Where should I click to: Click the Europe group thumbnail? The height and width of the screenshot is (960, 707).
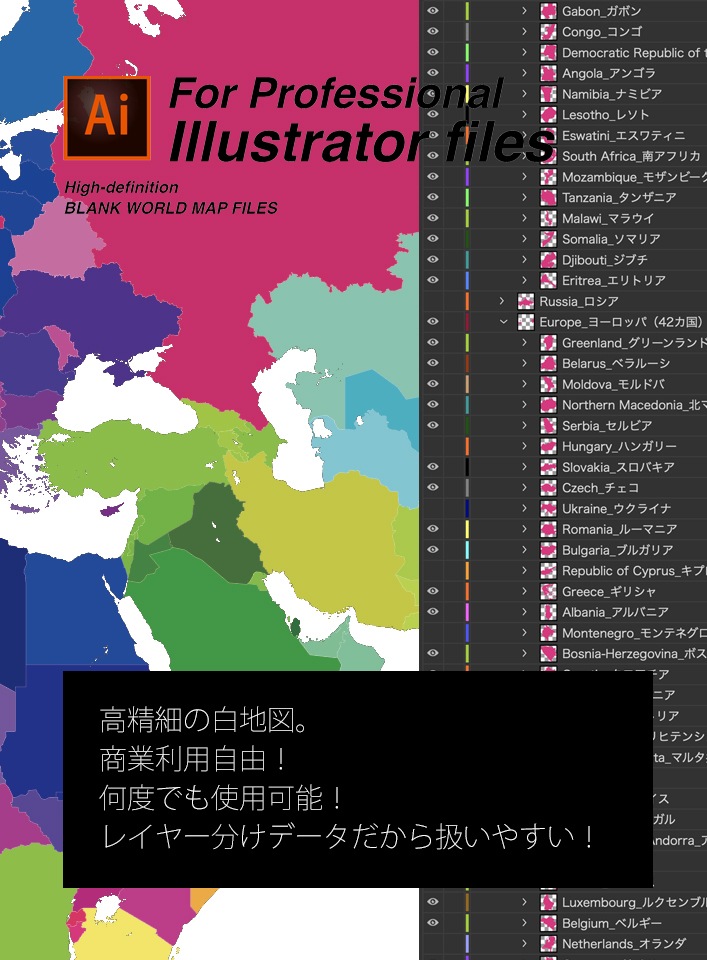pyautogui.click(x=526, y=321)
